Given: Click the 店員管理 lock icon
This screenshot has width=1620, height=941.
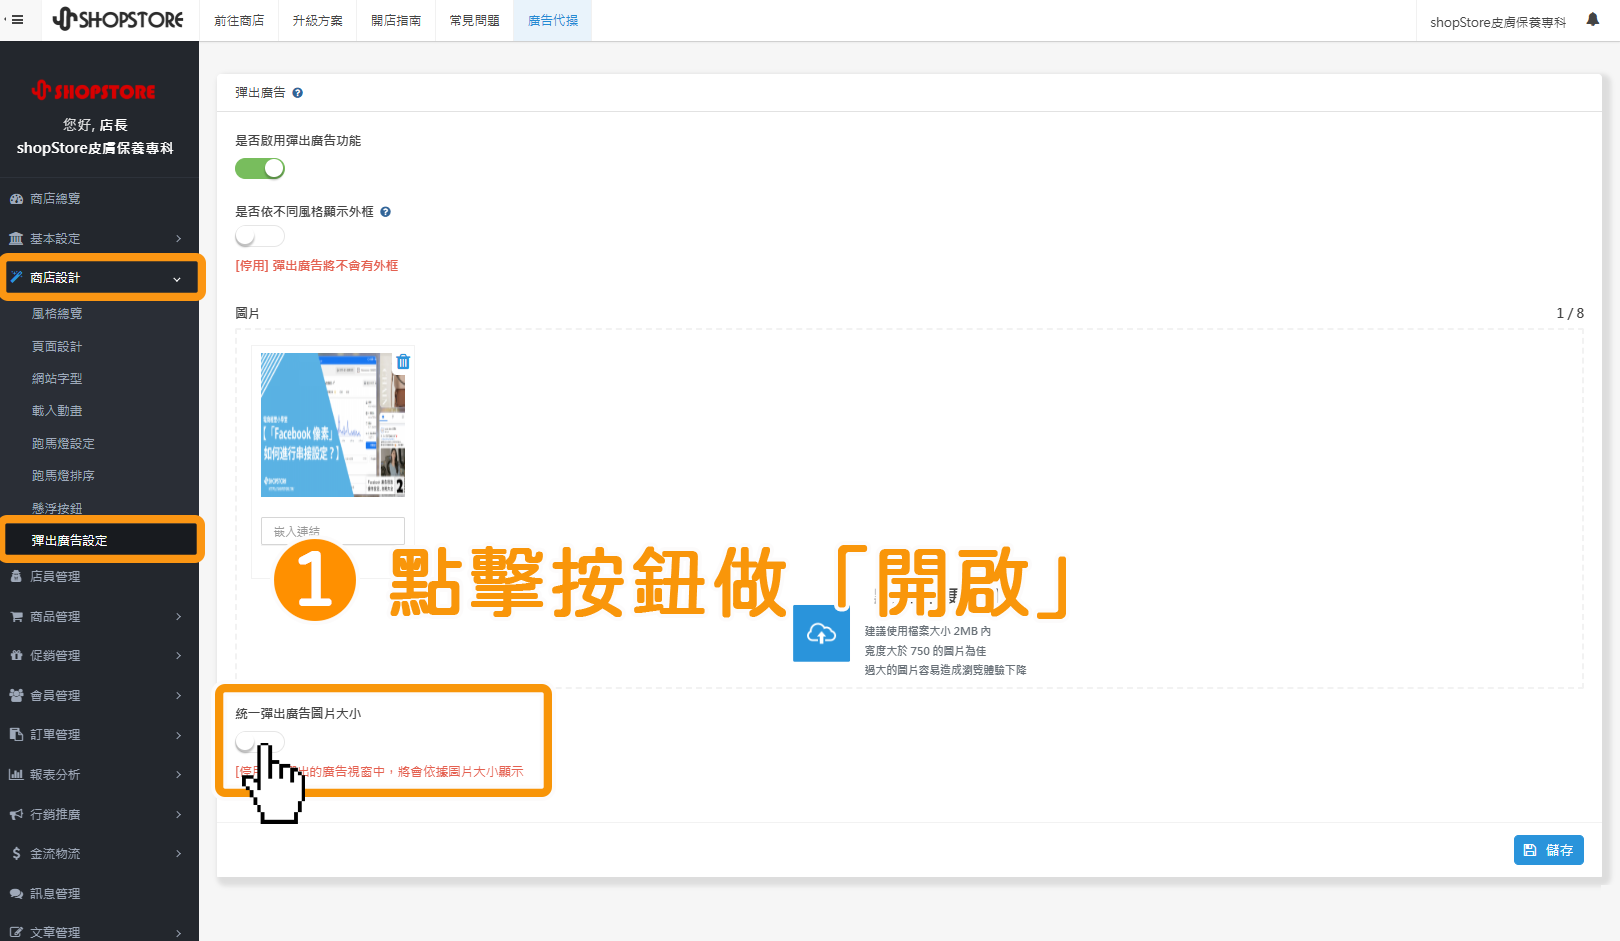Looking at the screenshot, I should coord(16,577).
